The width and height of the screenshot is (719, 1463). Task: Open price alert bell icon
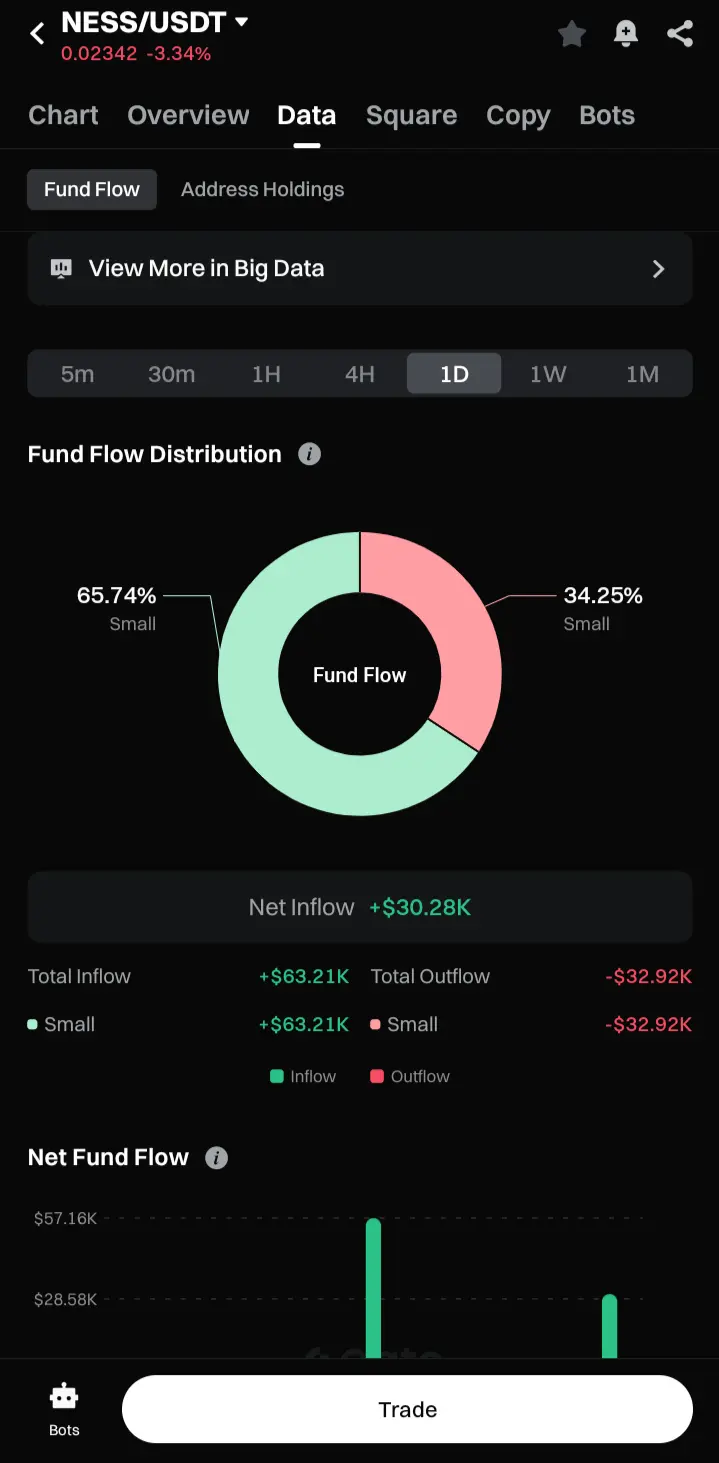[x=626, y=34]
